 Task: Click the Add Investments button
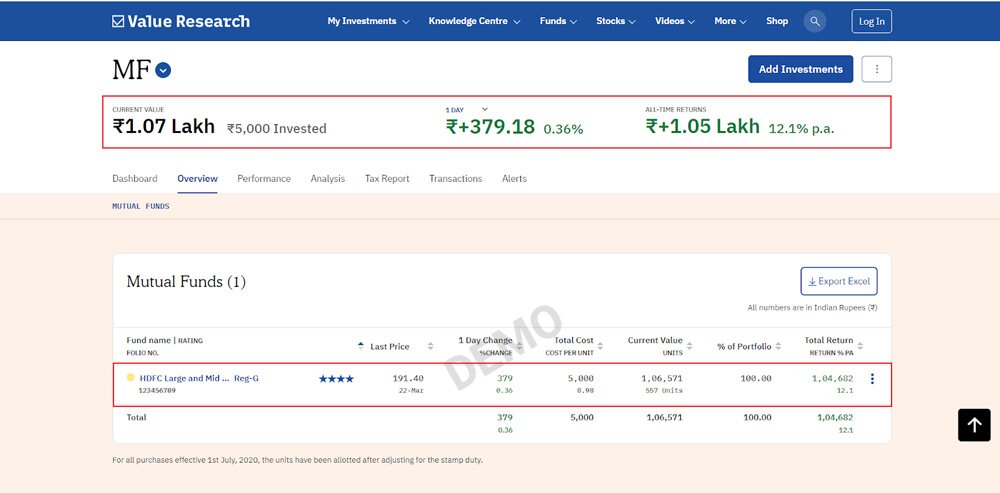[800, 69]
